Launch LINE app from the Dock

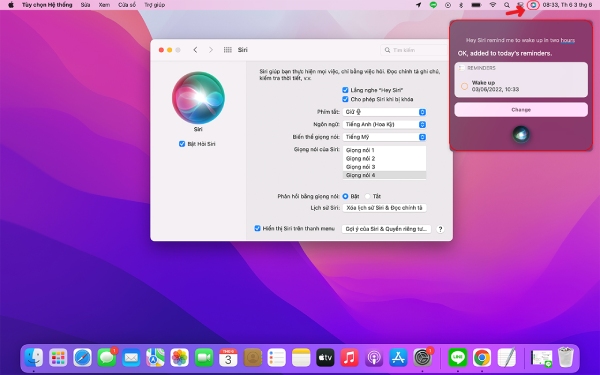click(458, 358)
